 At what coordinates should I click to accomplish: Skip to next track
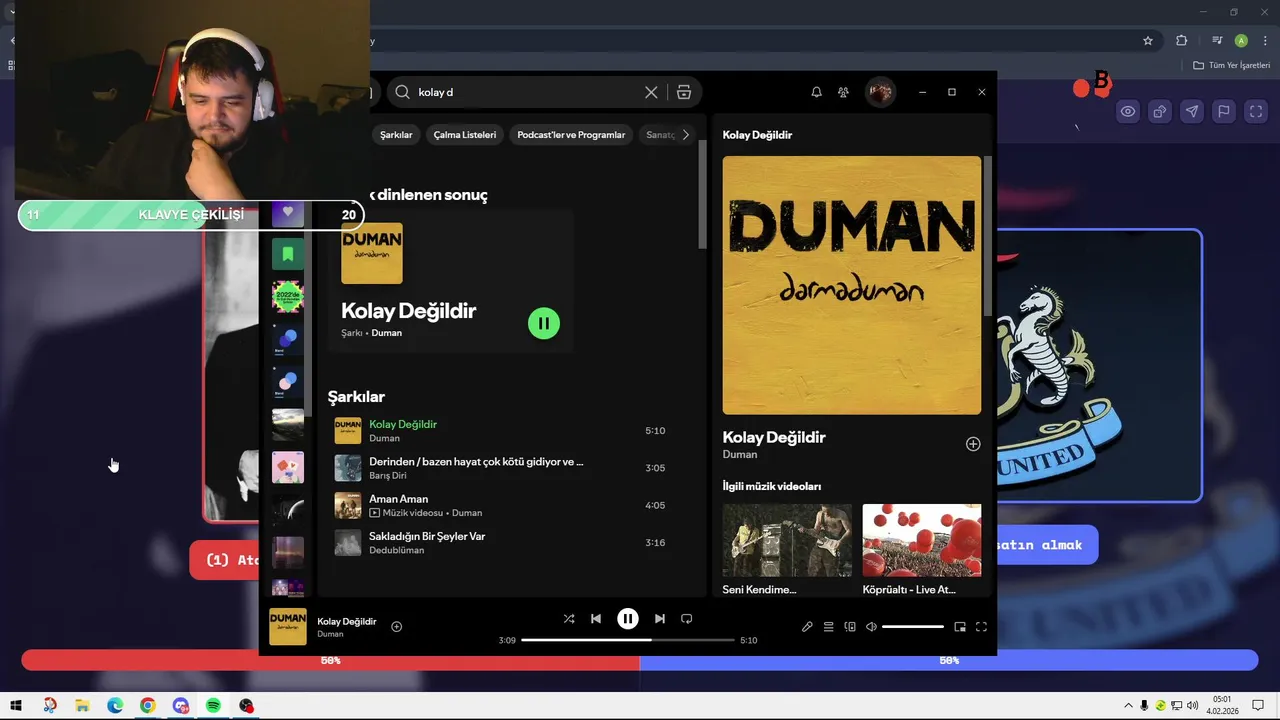(x=659, y=619)
